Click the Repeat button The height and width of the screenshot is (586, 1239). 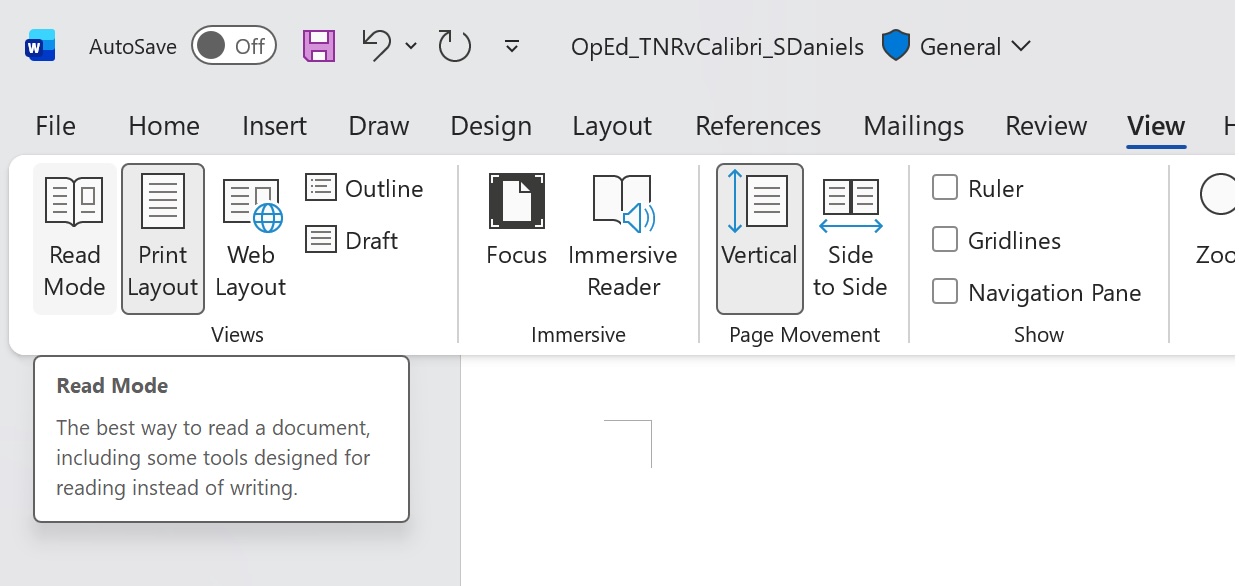pos(453,45)
